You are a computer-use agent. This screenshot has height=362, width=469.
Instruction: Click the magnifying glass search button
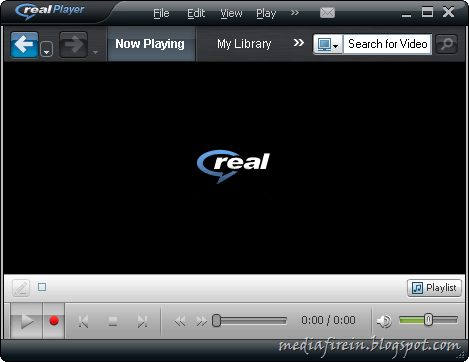tap(447, 44)
